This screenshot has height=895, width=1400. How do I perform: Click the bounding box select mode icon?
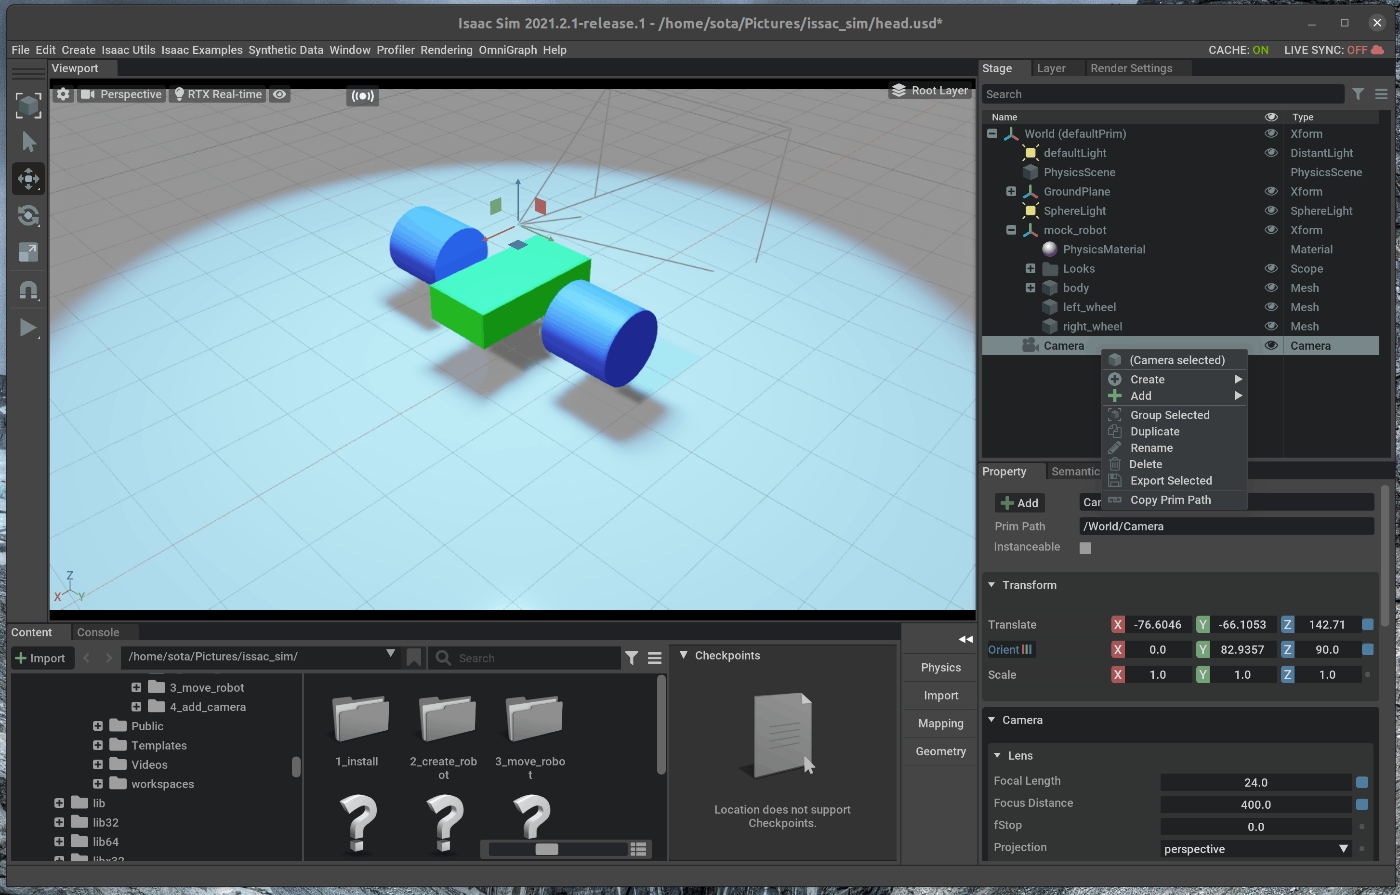(x=28, y=105)
